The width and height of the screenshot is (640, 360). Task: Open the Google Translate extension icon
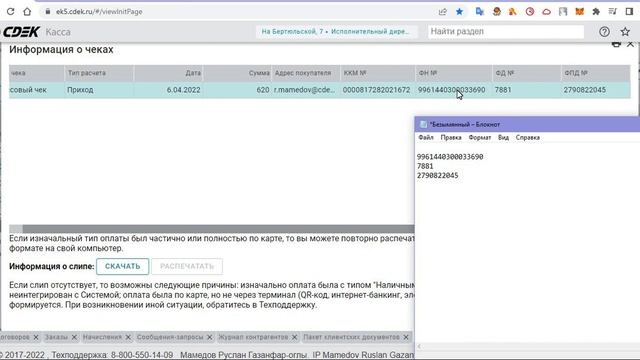click(x=480, y=12)
